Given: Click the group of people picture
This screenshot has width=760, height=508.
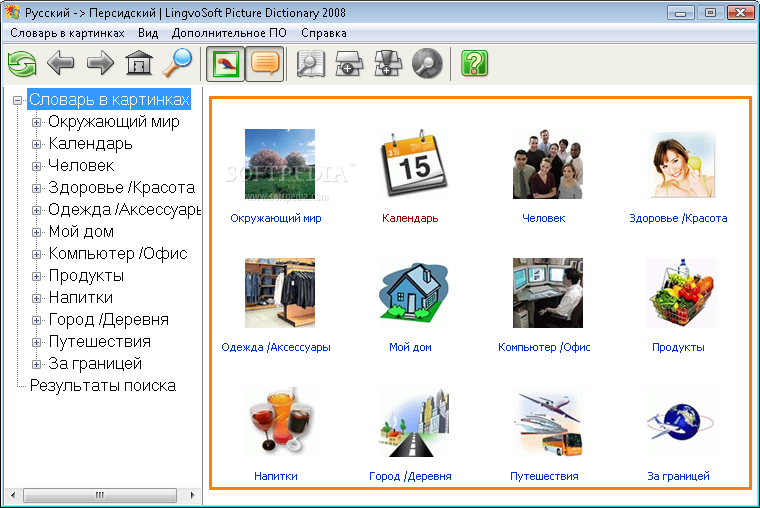Looking at the screenshot, I should coord(548,164).
